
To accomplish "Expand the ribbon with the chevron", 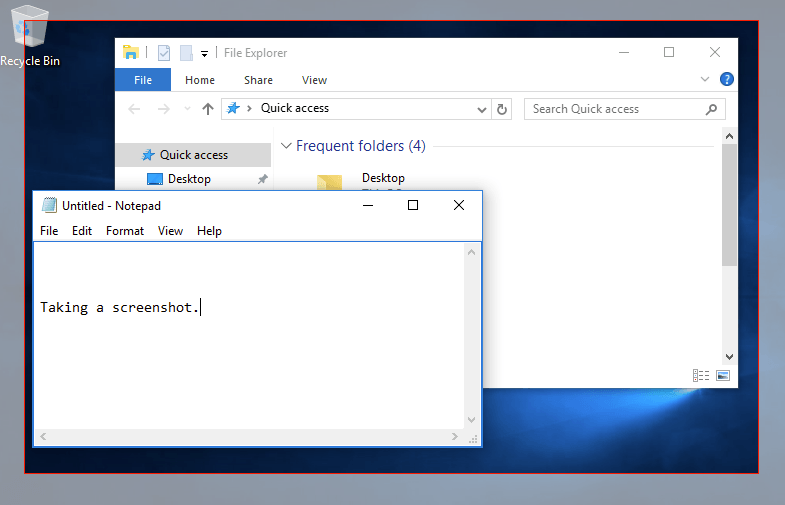I will (x=706, y=79).
